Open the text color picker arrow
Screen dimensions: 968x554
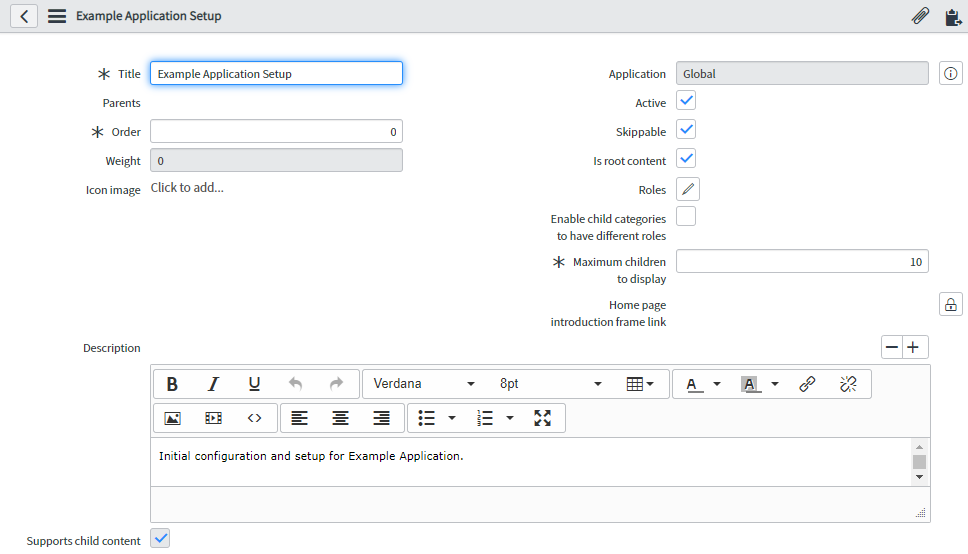716,384
